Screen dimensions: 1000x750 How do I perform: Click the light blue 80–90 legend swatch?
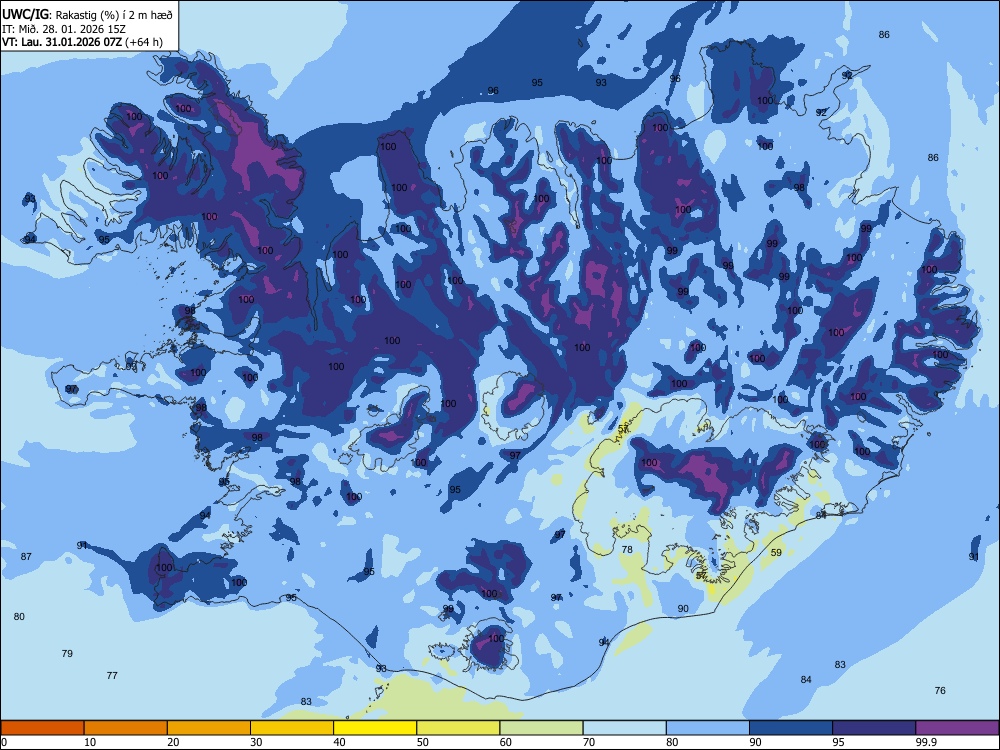pyautogui.click(x=708, y=728)
